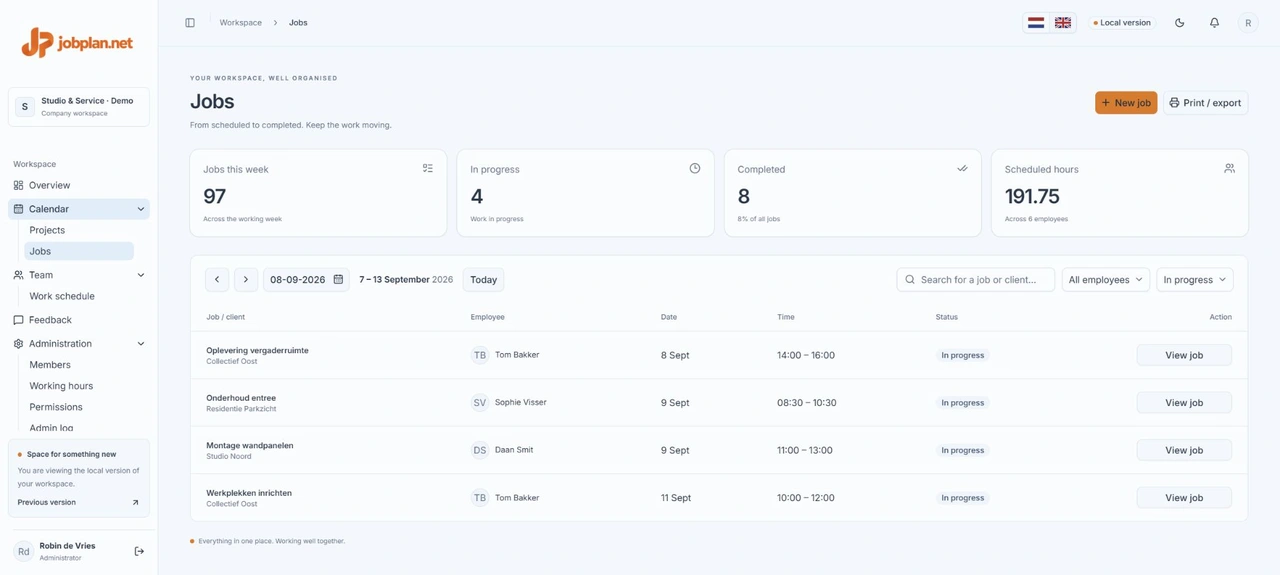Viewport: 1280px width, 575px height.
Task: Collapse the Team section chevron
Action: (x=141, y=275)
